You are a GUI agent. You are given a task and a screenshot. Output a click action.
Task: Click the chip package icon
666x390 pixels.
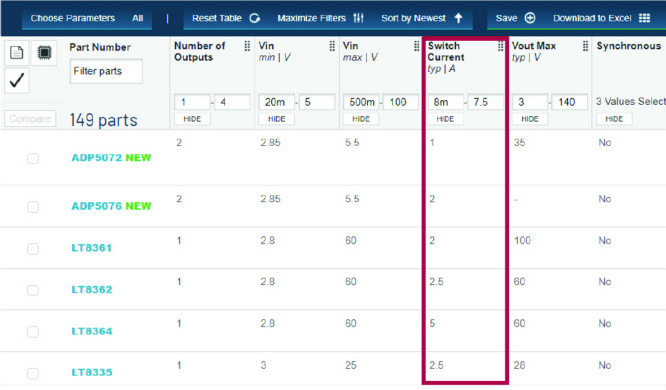(44, 53)
